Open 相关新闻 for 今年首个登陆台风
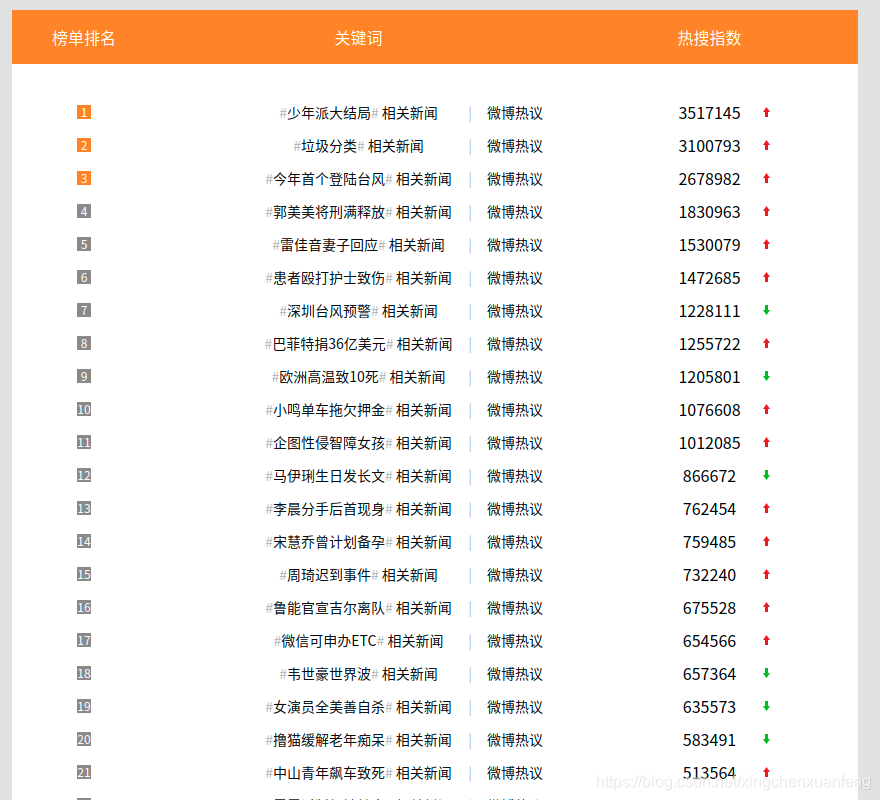This screenshot has width=880, height=800. click(x=423, y=180)
